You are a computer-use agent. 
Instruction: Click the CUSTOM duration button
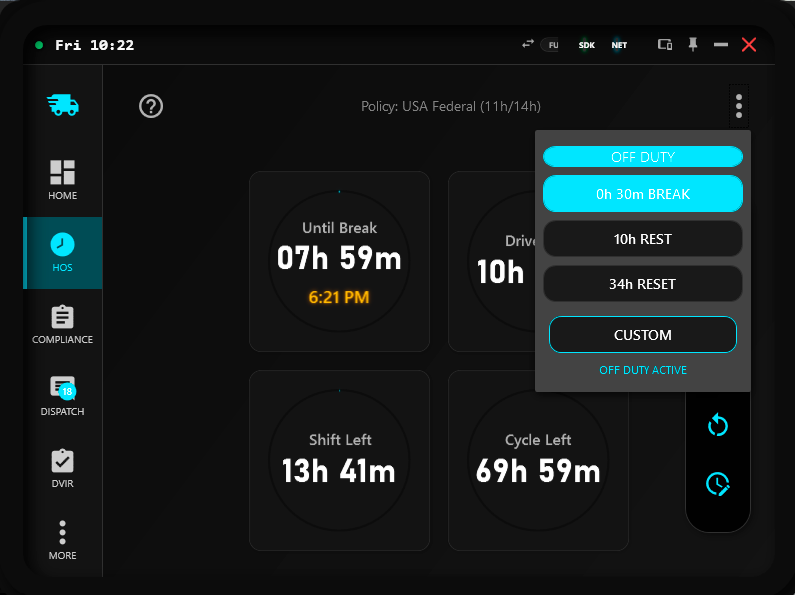[x=643, y=334]
